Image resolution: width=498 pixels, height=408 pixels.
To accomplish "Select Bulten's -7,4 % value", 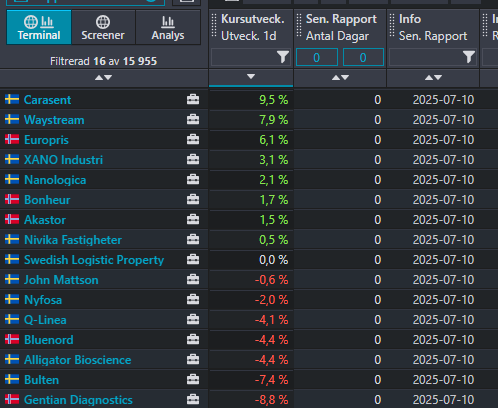I will point(271,380).
